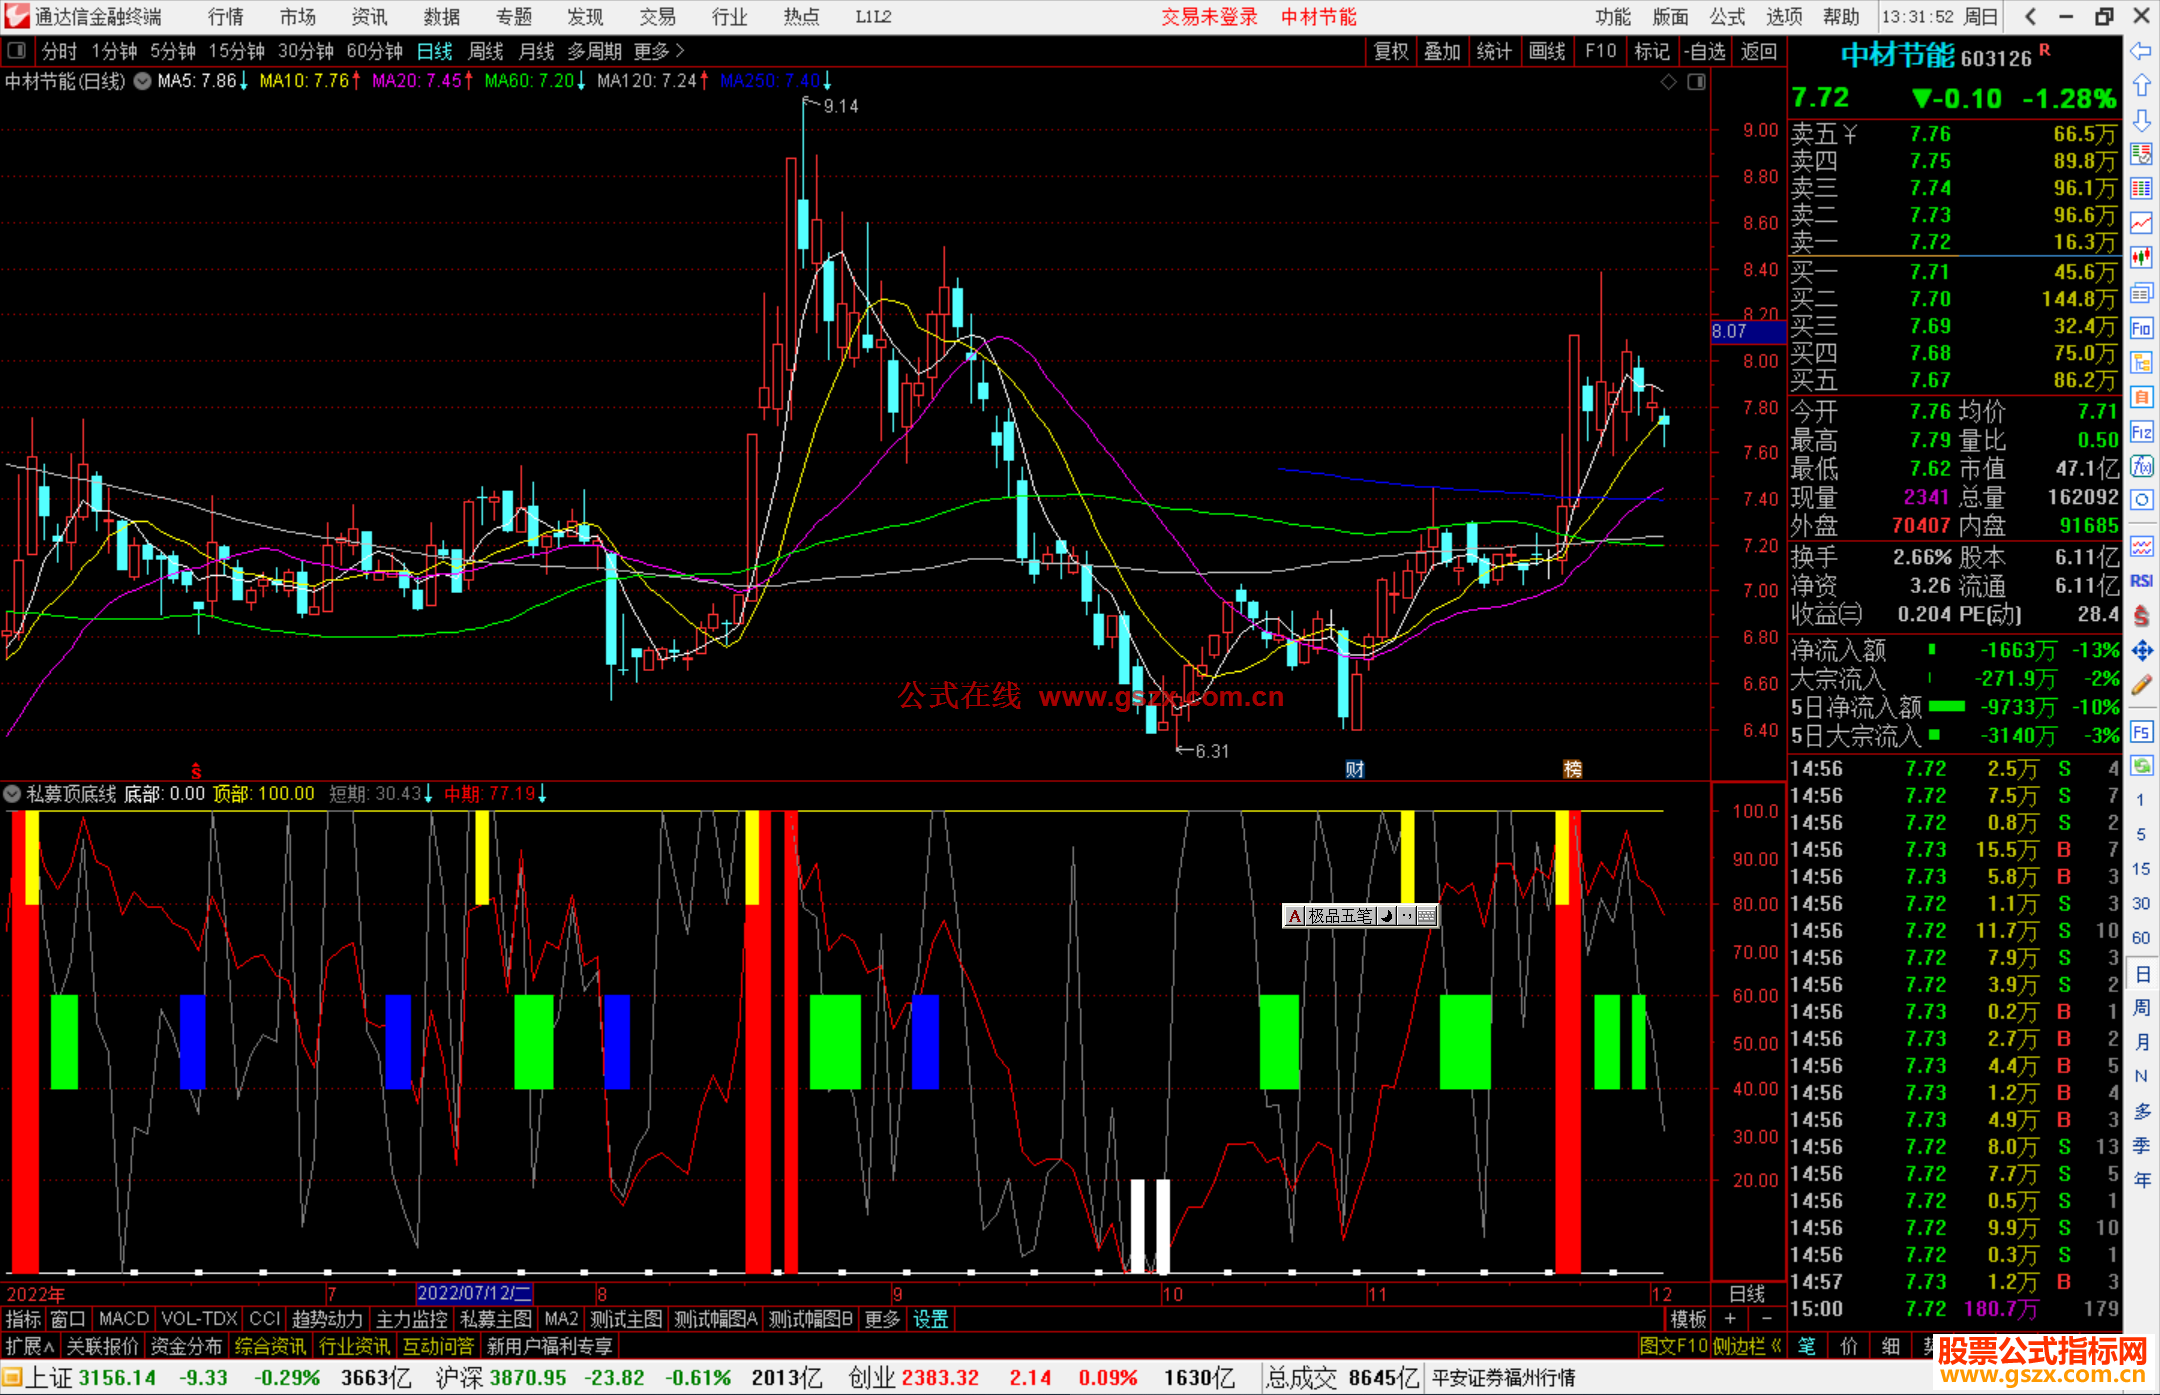Open the RSI indicator sidebar icon
2160x1395 pixels.
(x=2141, y=581)
